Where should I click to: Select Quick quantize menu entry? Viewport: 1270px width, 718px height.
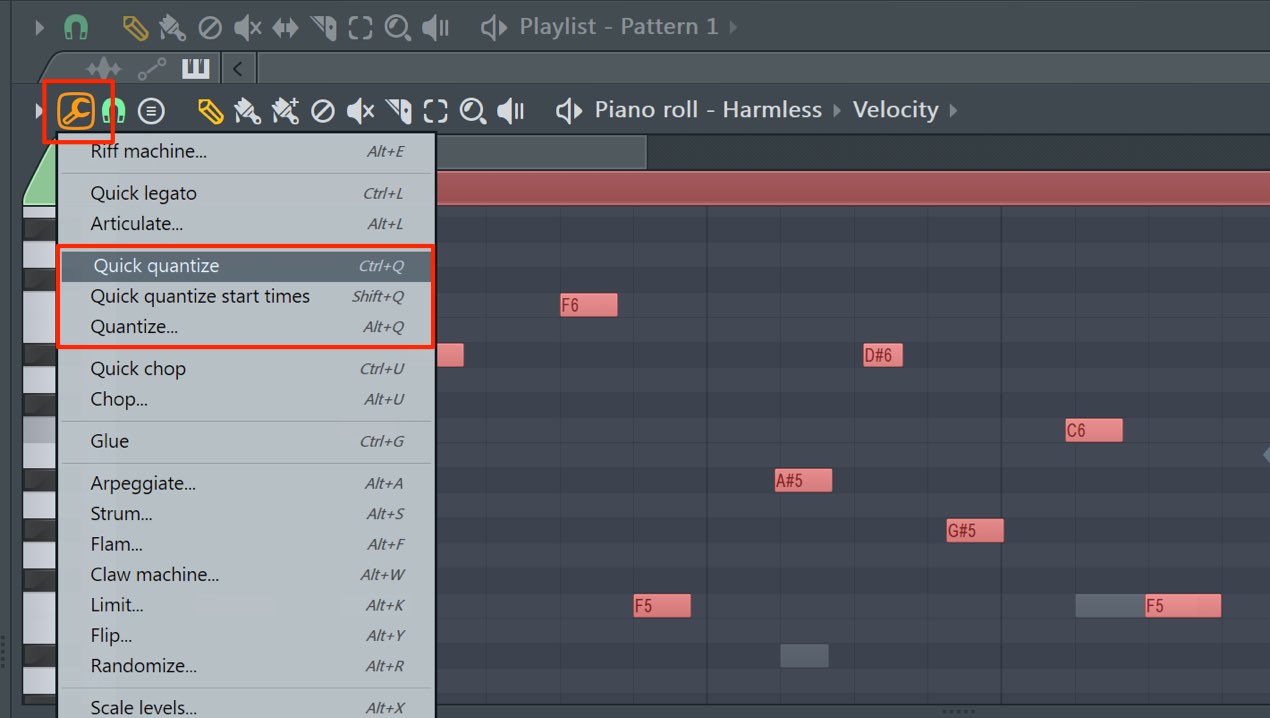click(247, 266)
